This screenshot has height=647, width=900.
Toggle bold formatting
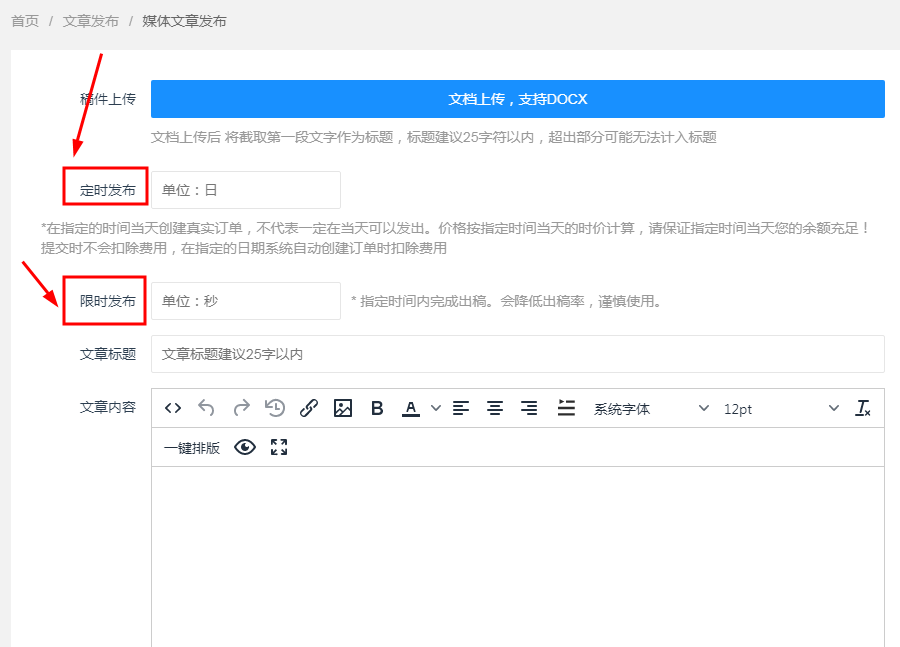tap(377, 408)
